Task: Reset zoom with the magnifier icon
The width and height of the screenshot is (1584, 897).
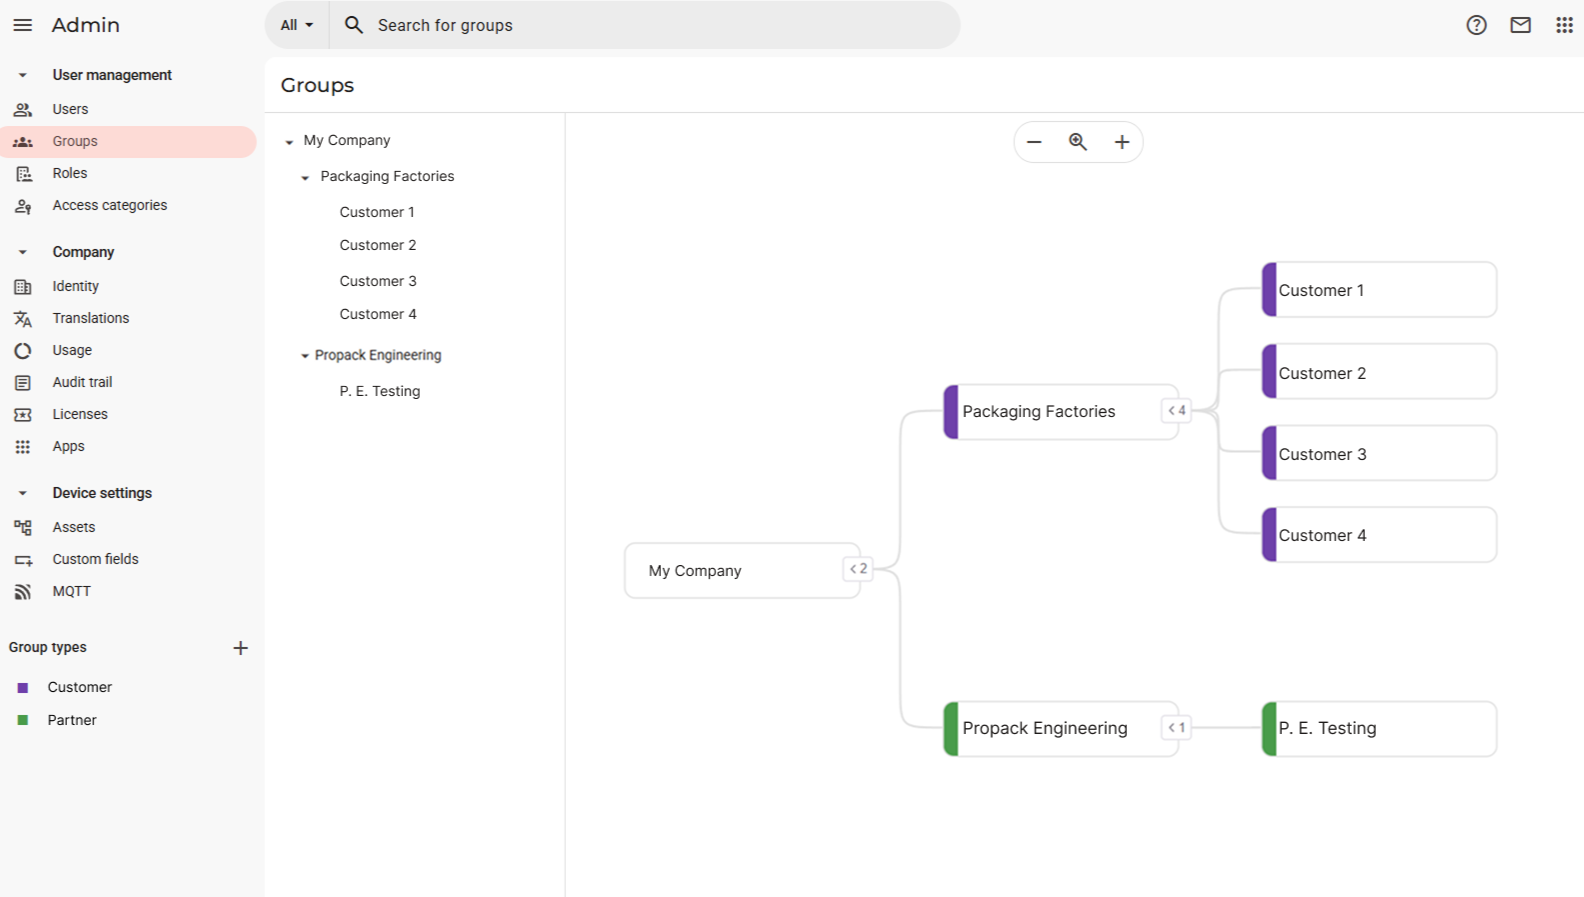Action: pyautogui.click(x=1078, y=142)
